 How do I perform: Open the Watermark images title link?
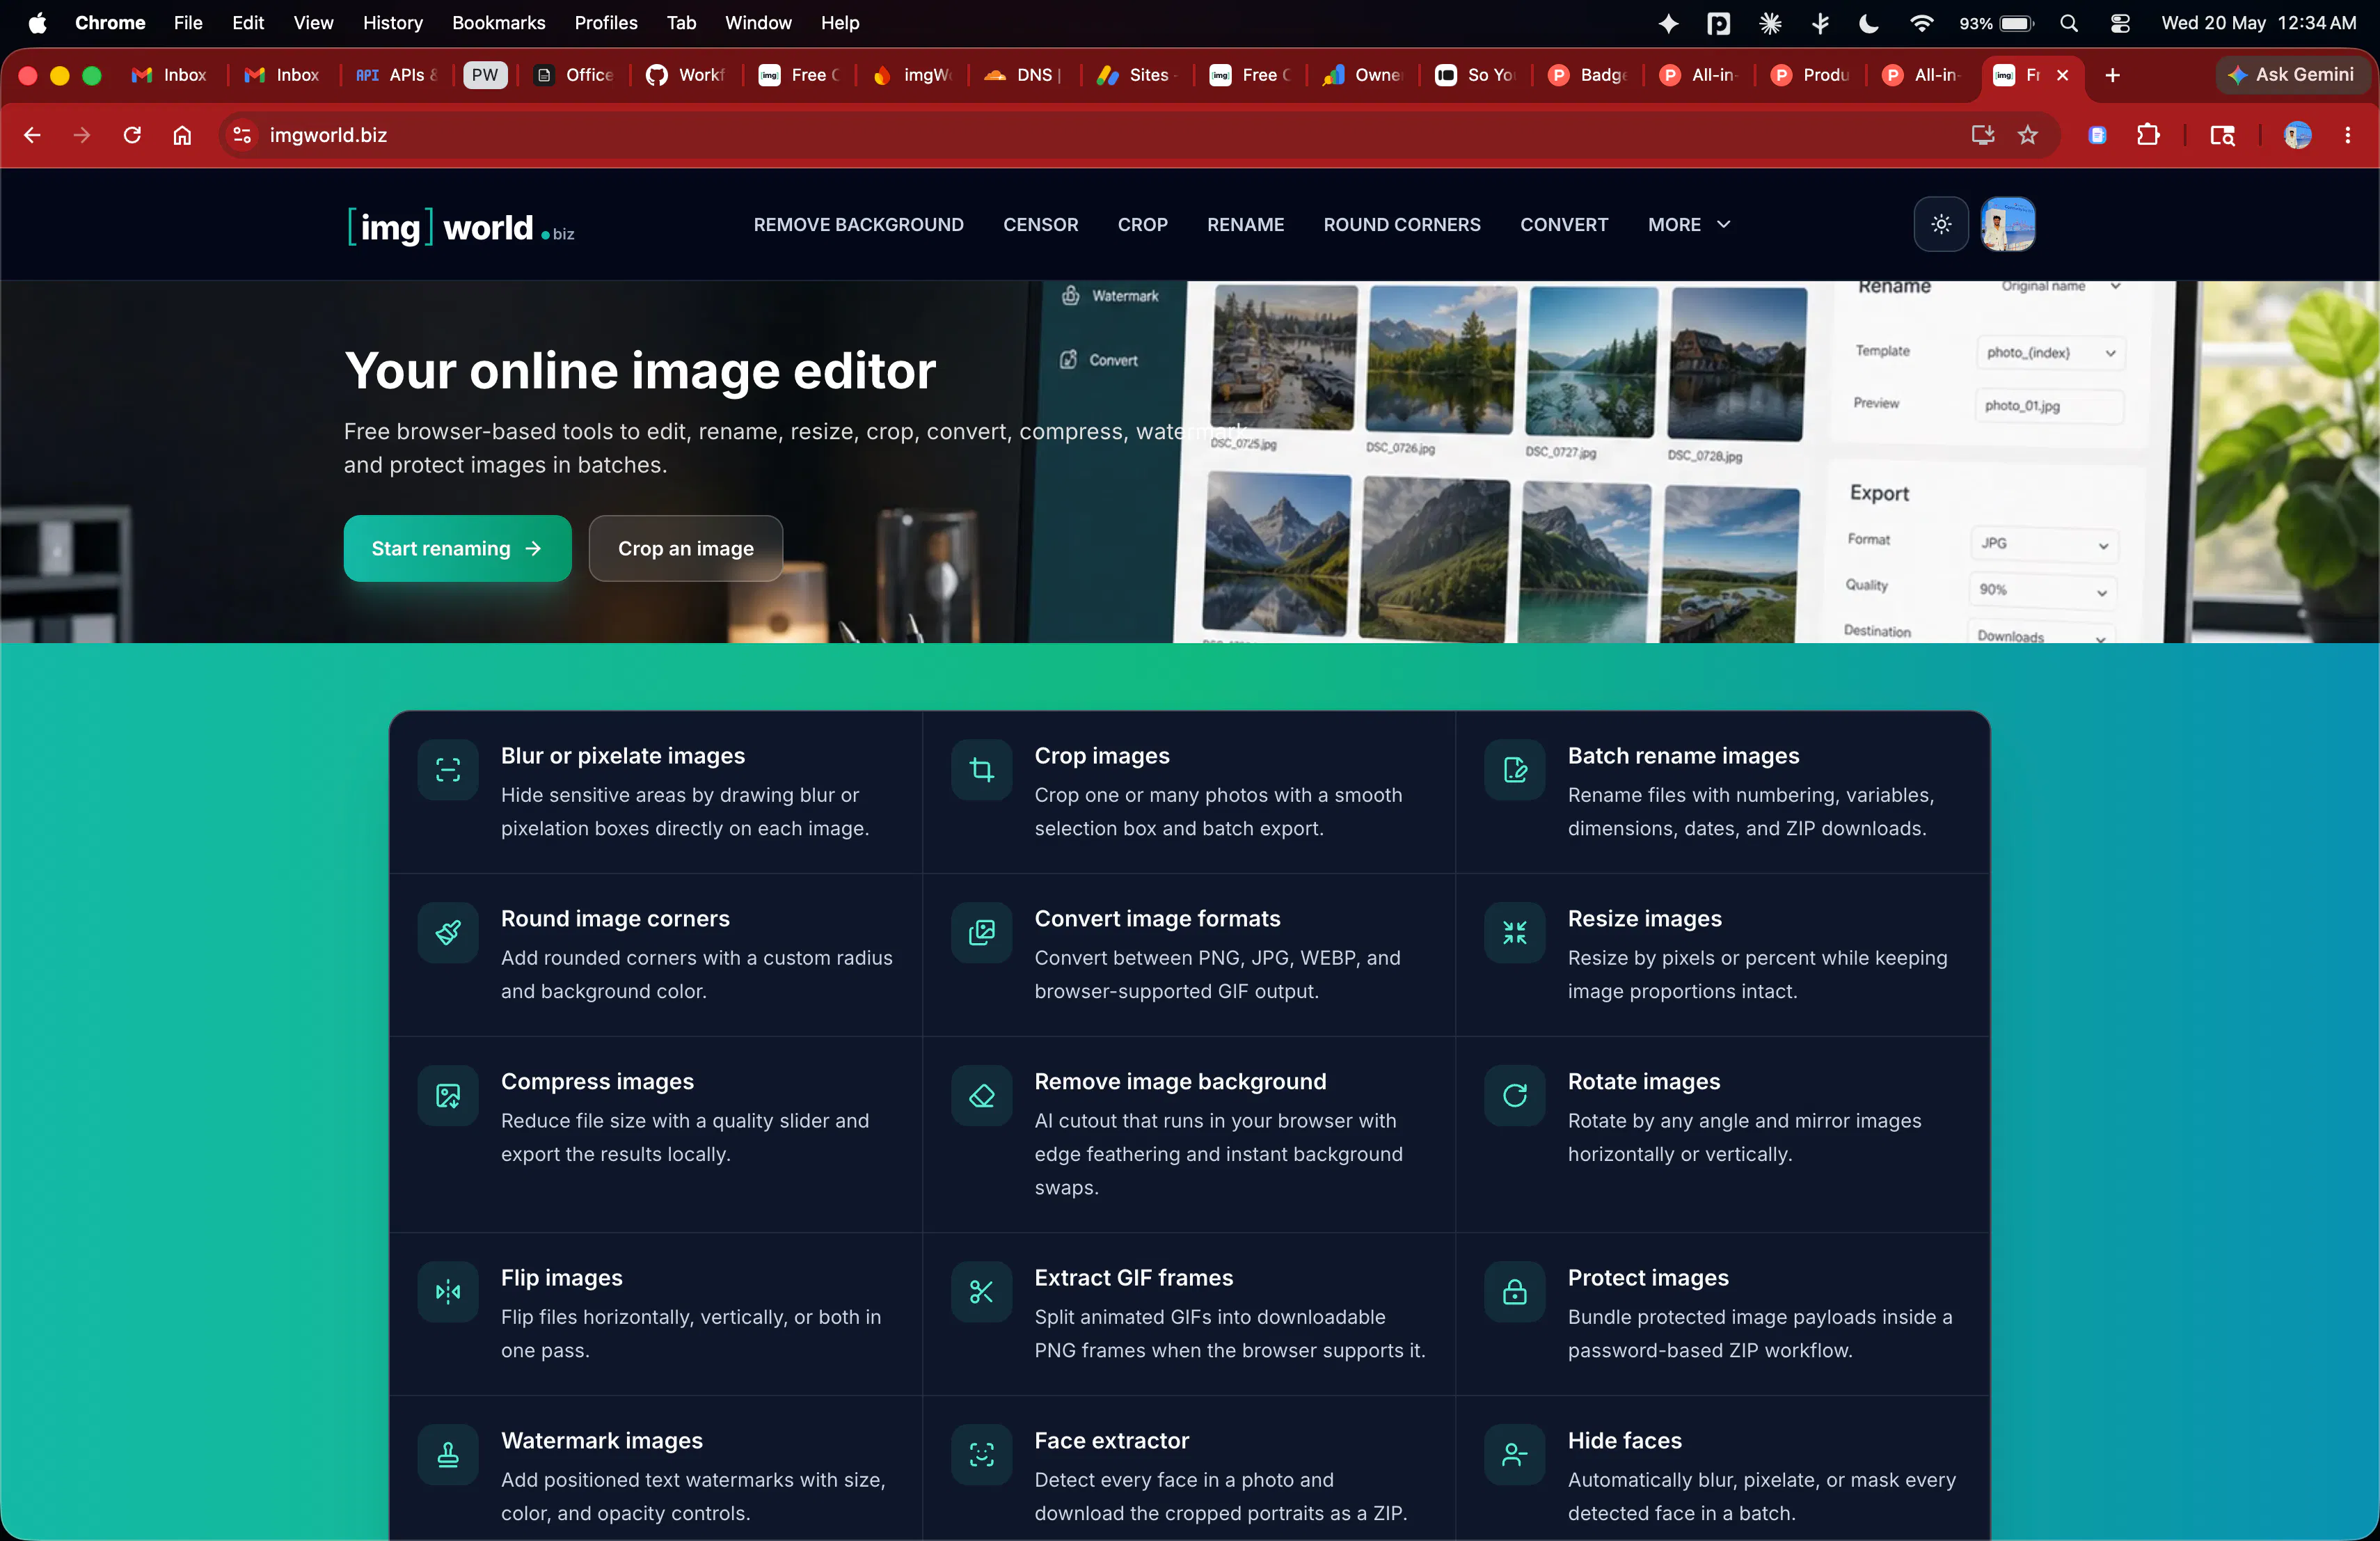coord(601,1440)
